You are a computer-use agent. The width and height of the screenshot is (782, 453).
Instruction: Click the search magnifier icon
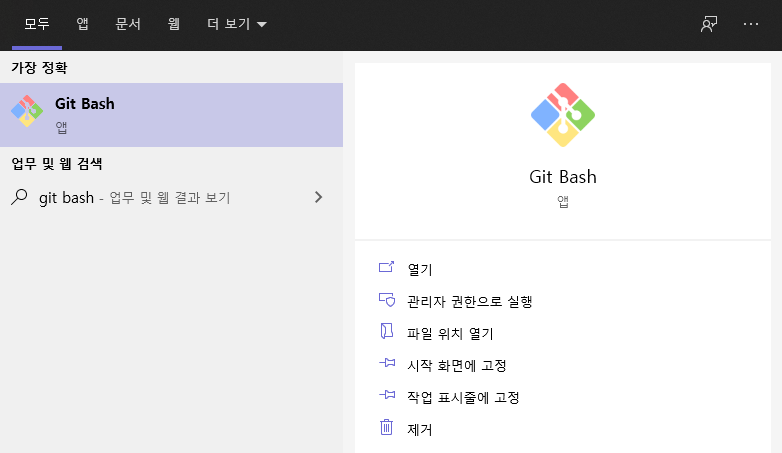pyautogui.click(x=19, y=197)
